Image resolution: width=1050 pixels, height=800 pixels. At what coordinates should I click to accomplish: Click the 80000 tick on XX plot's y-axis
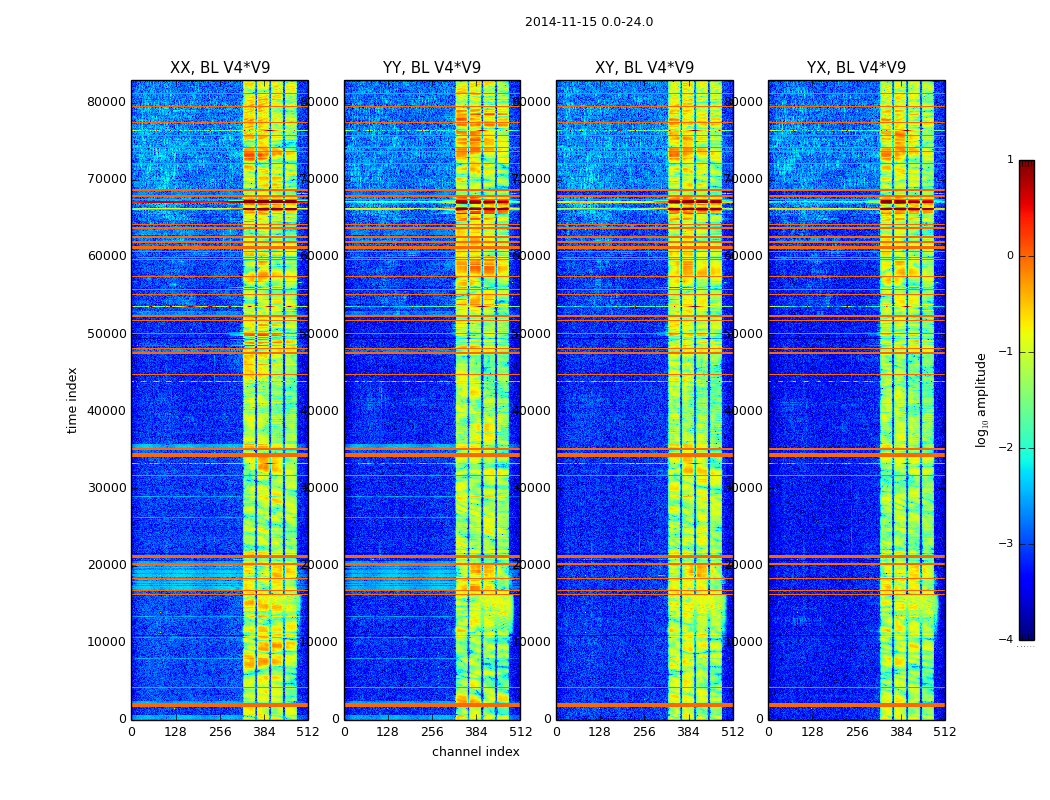coord(107,102)
